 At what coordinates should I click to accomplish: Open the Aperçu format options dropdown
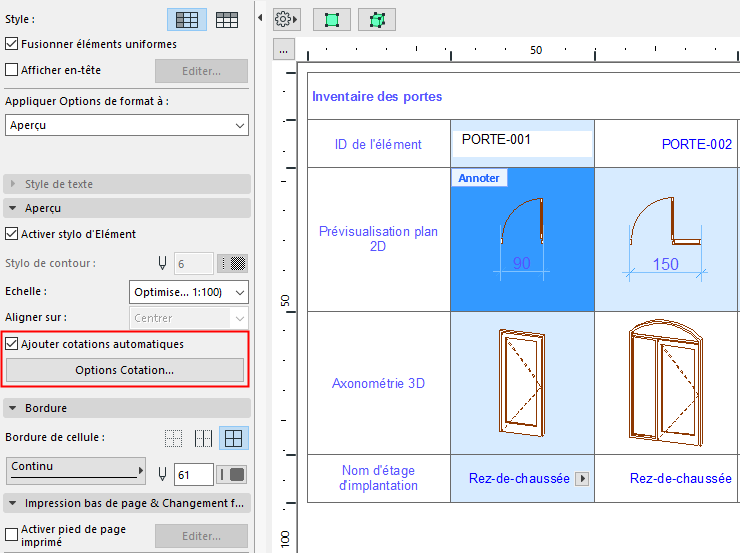(126, 126)
